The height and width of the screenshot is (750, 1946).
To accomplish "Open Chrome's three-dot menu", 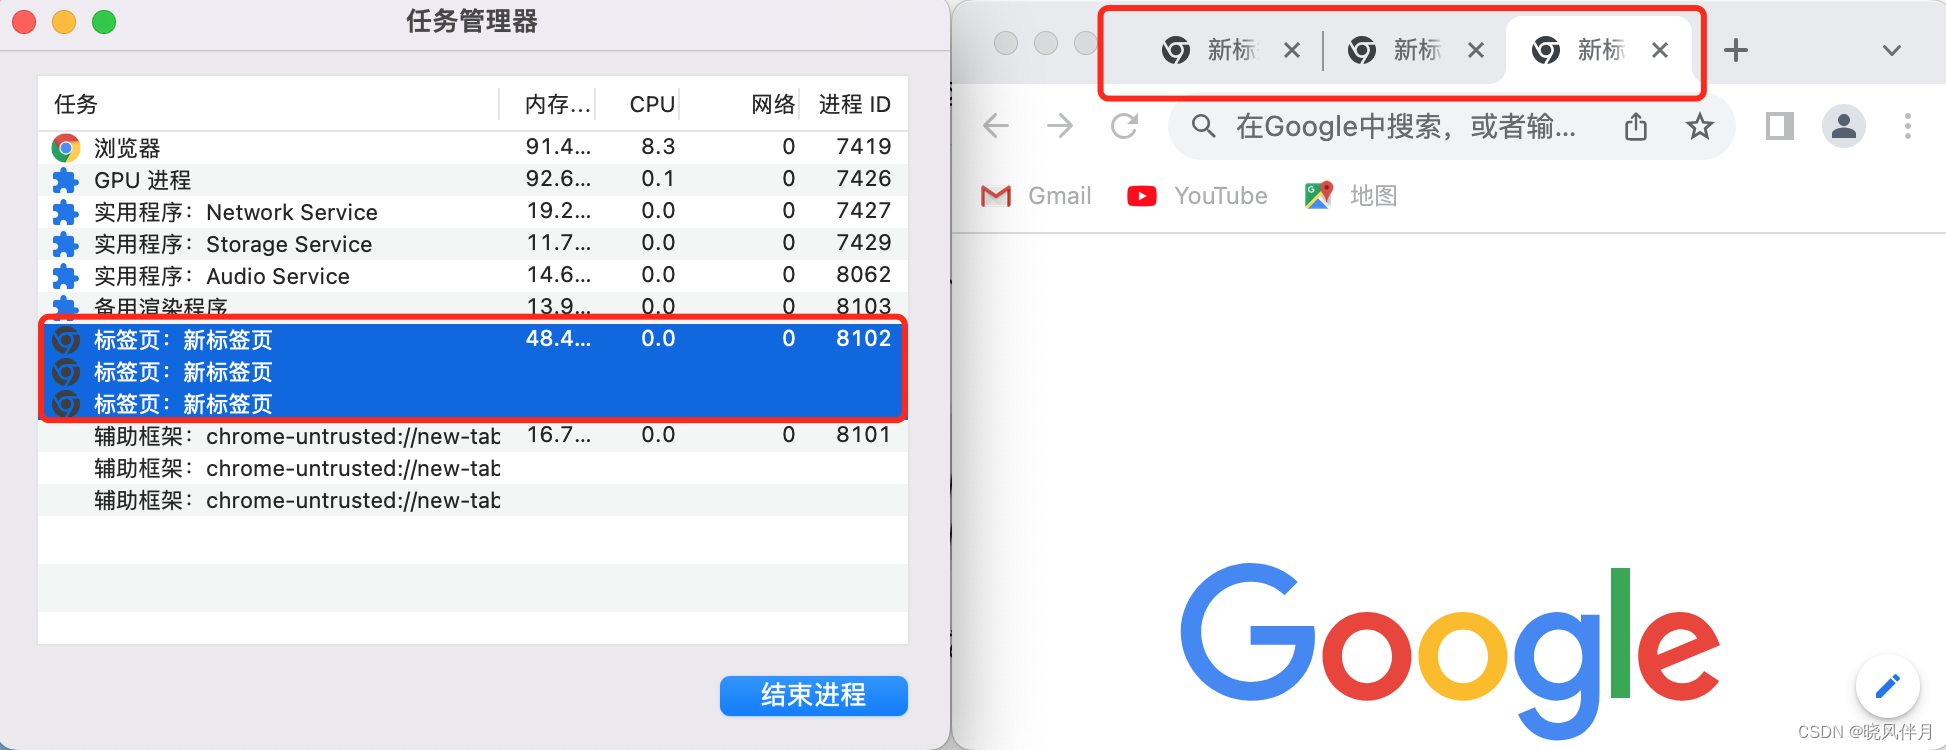I will point(1908,126).
